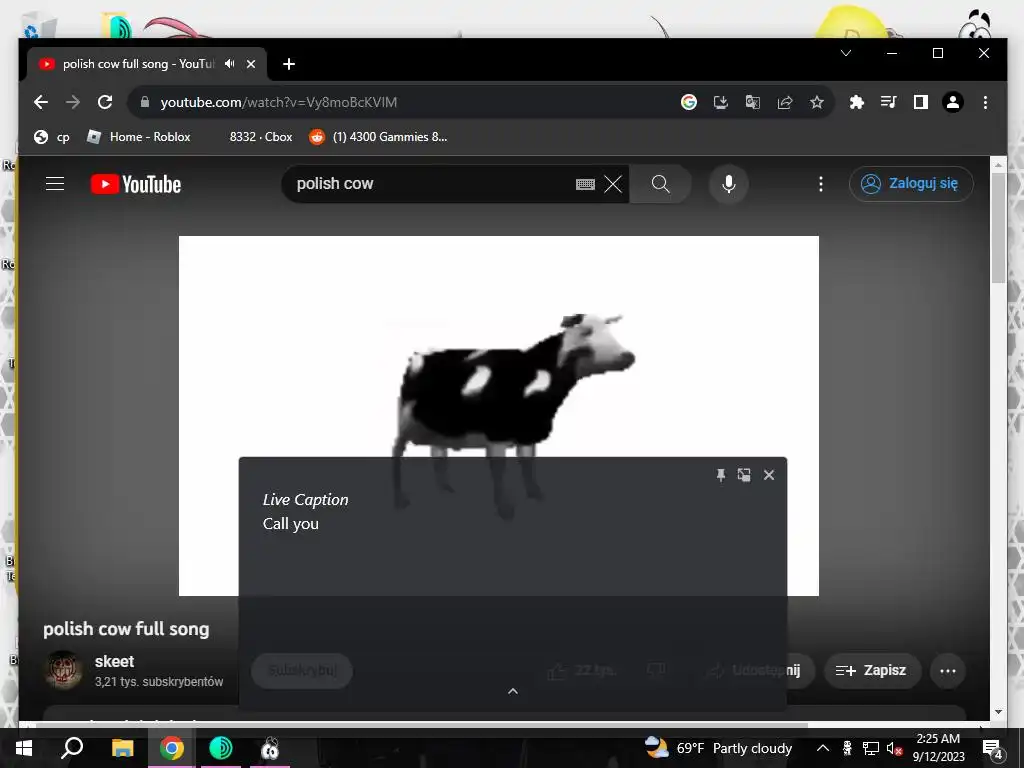Click the green round taskbar app
This screenshot has height=768, width=1024.
[221, 748]
